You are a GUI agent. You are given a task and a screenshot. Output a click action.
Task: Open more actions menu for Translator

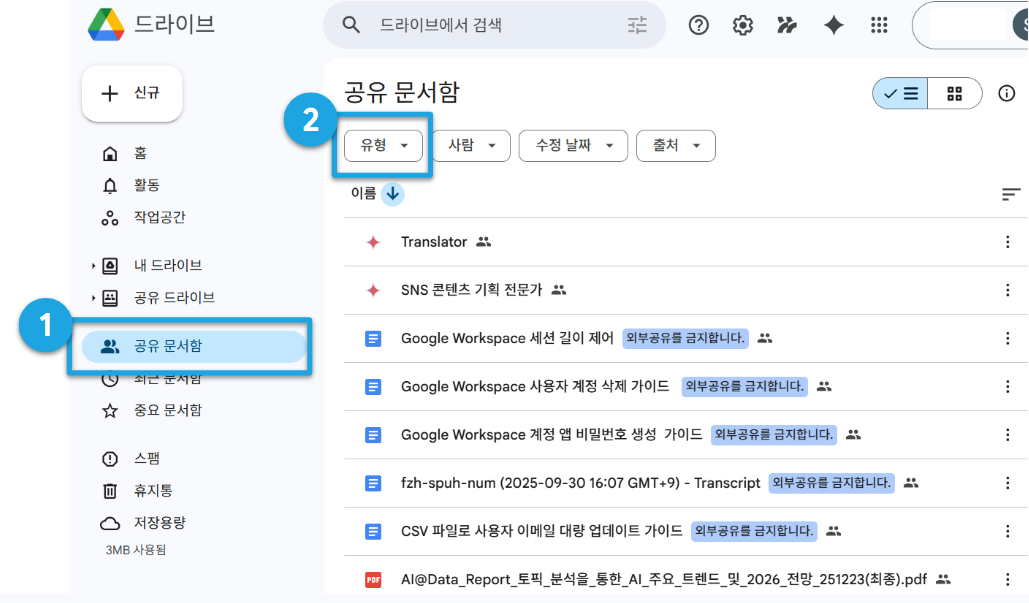(x=1007, y=242)
